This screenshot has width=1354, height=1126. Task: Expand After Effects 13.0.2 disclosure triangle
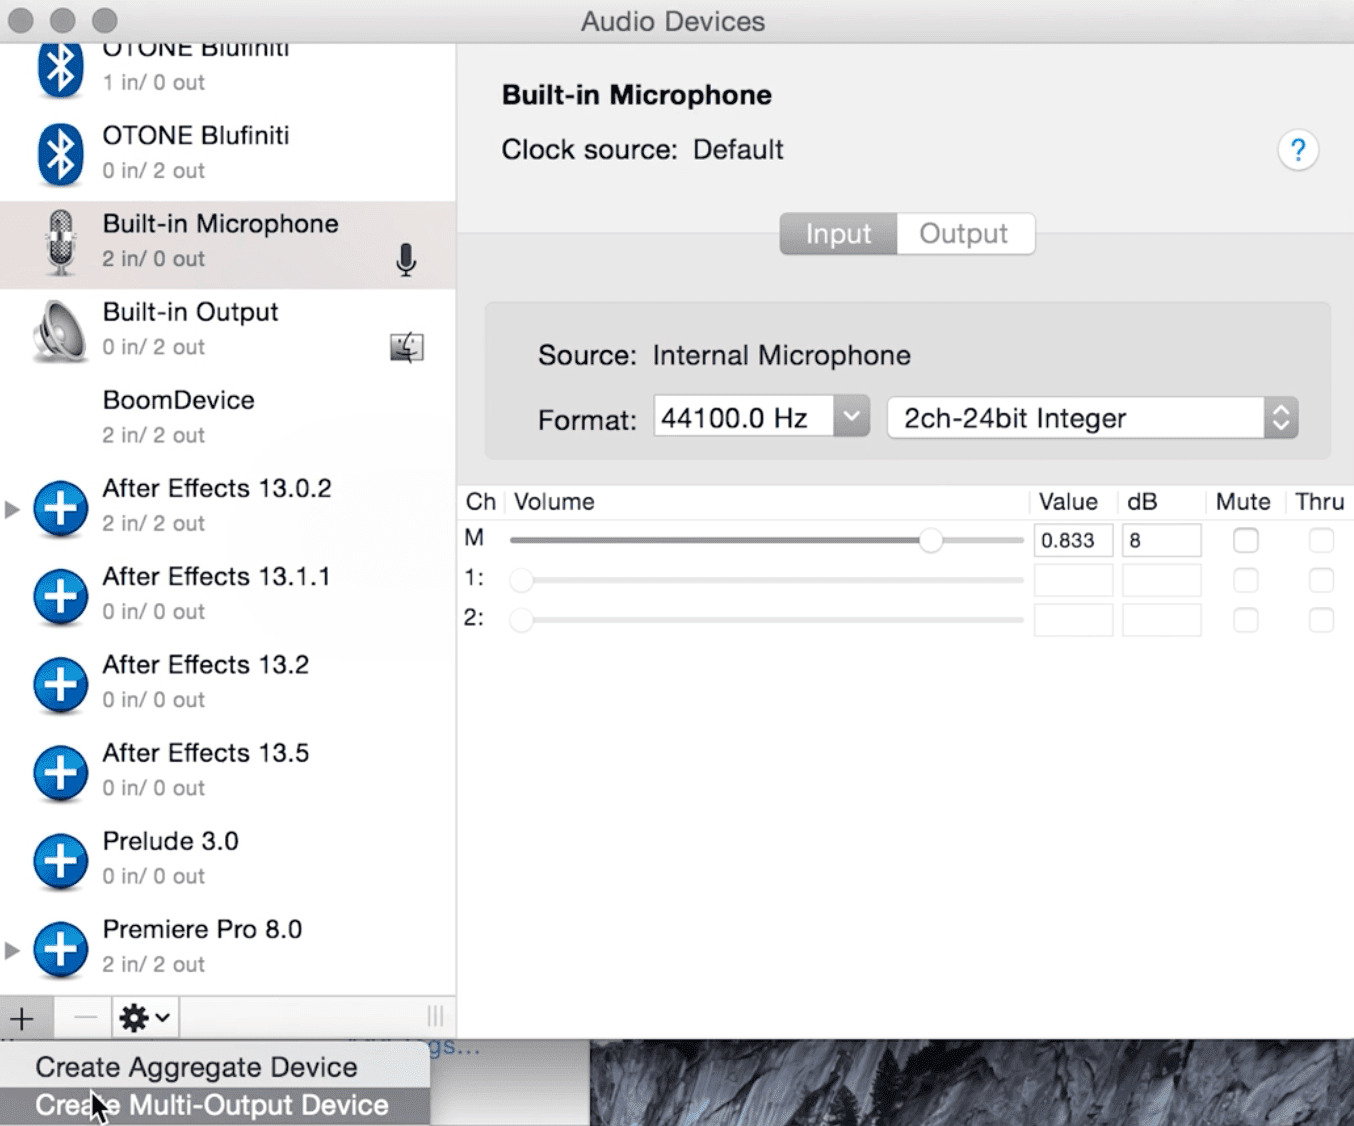pos(12,509)
